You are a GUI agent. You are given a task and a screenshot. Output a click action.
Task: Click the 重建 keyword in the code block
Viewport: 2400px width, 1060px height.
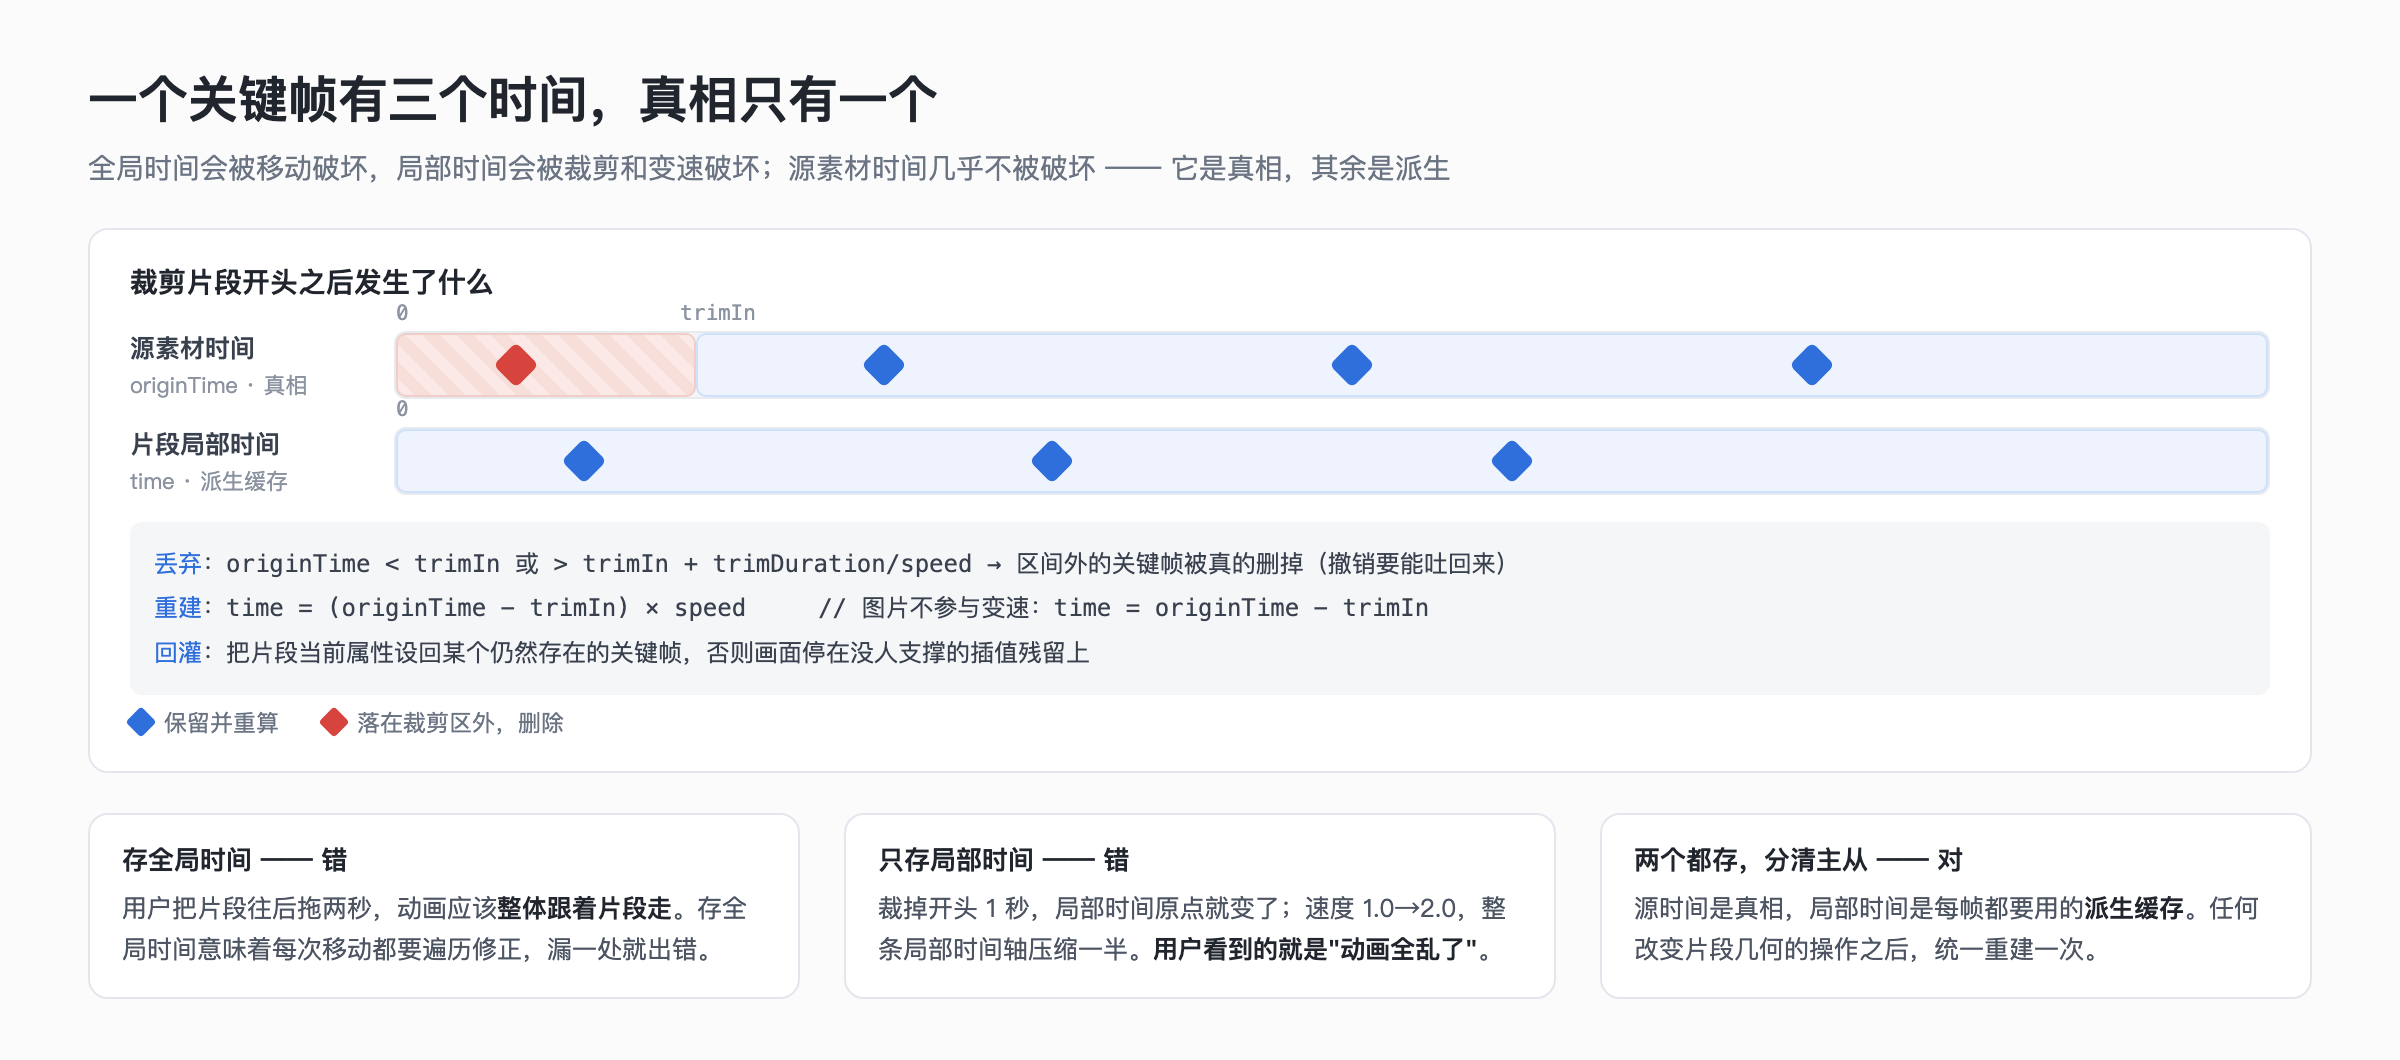point(178,608)
